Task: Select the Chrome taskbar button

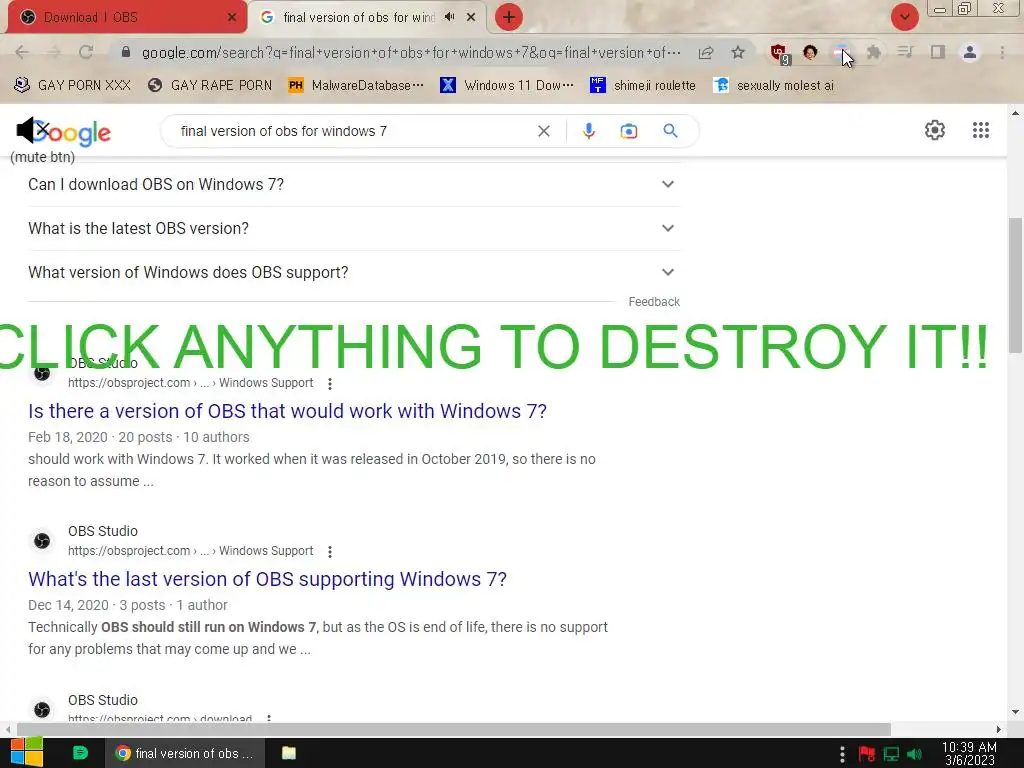Action: point(185,753)
